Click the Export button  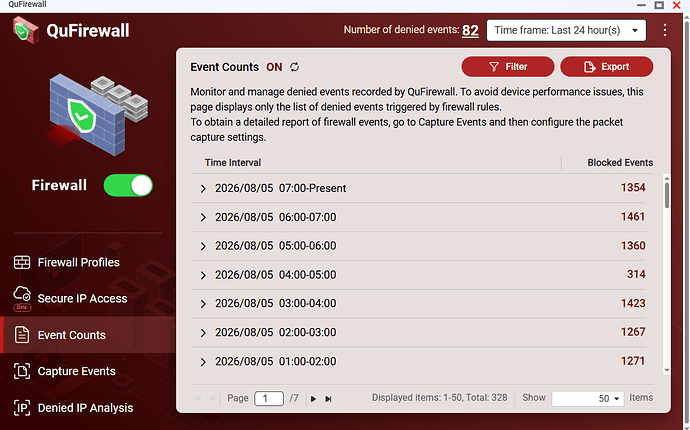pos(607,66)
